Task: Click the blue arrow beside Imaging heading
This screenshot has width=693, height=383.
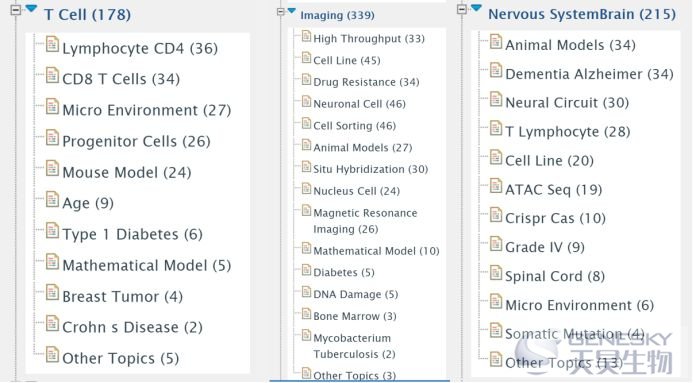Action: point(292,11)
